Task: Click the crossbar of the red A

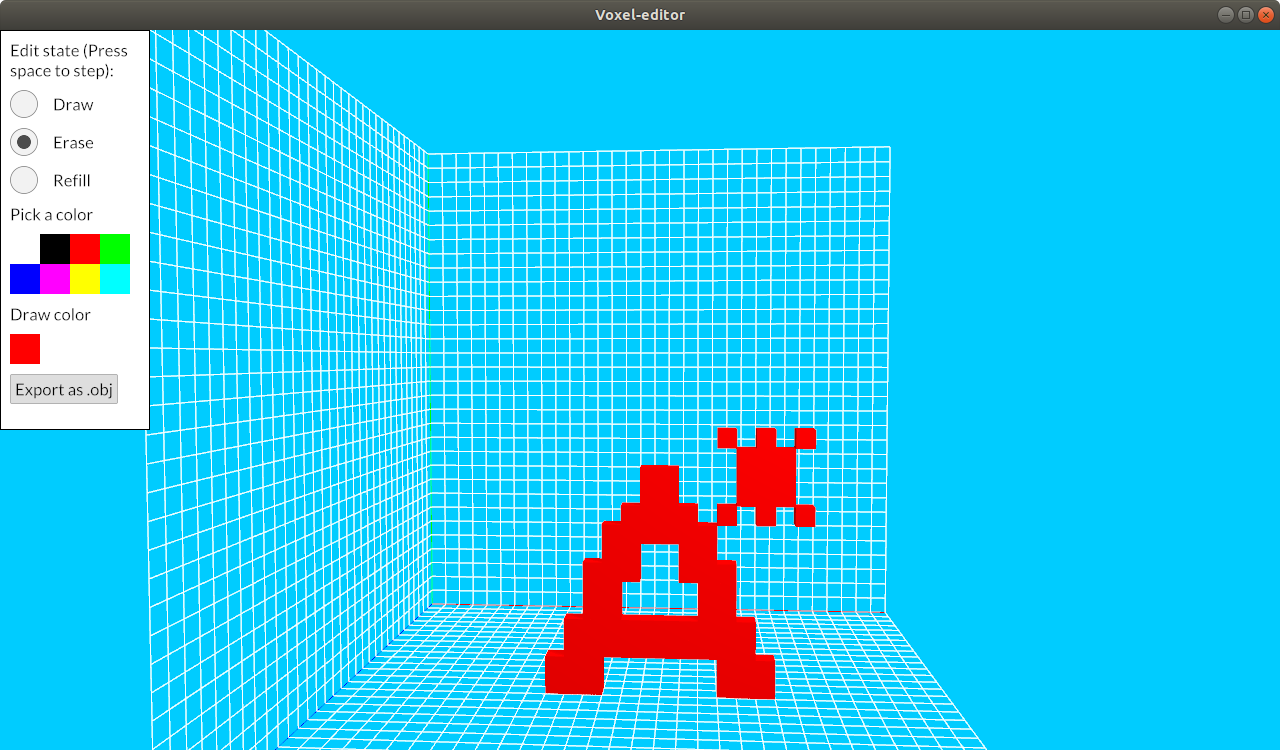Action: [660, 636]
